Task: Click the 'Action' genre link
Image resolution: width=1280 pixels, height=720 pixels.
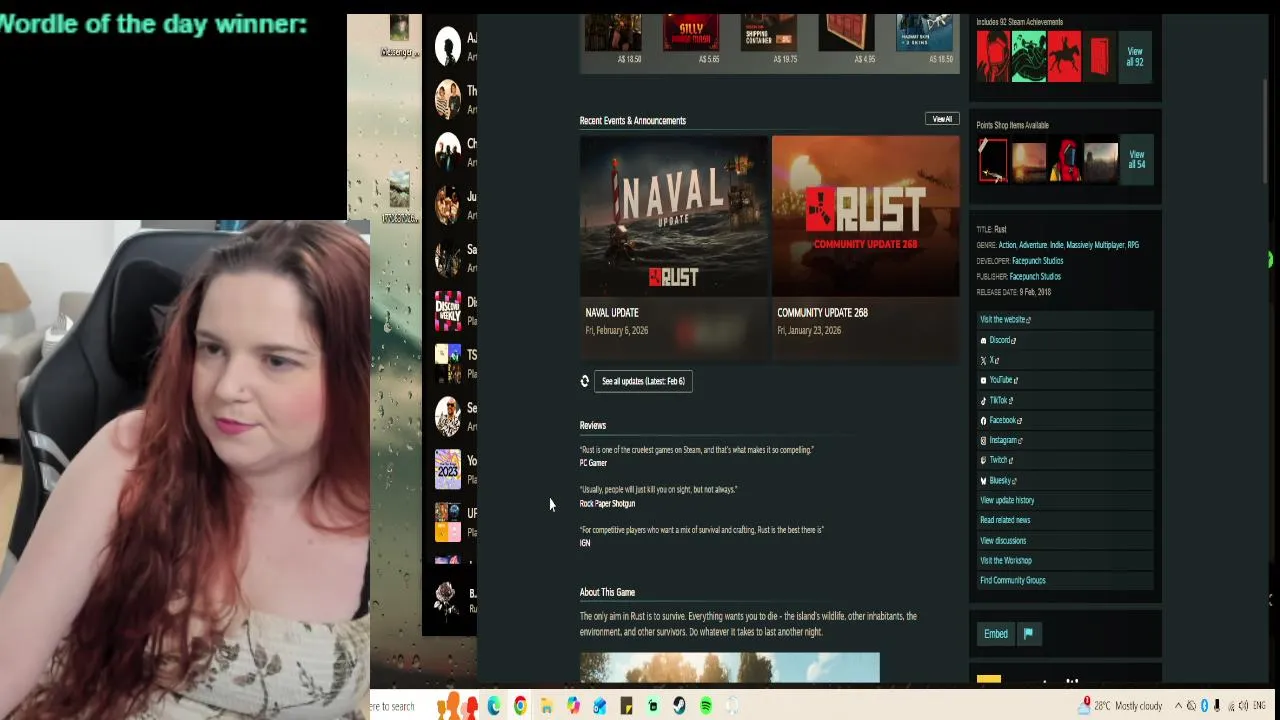Action: (1007, 245)
